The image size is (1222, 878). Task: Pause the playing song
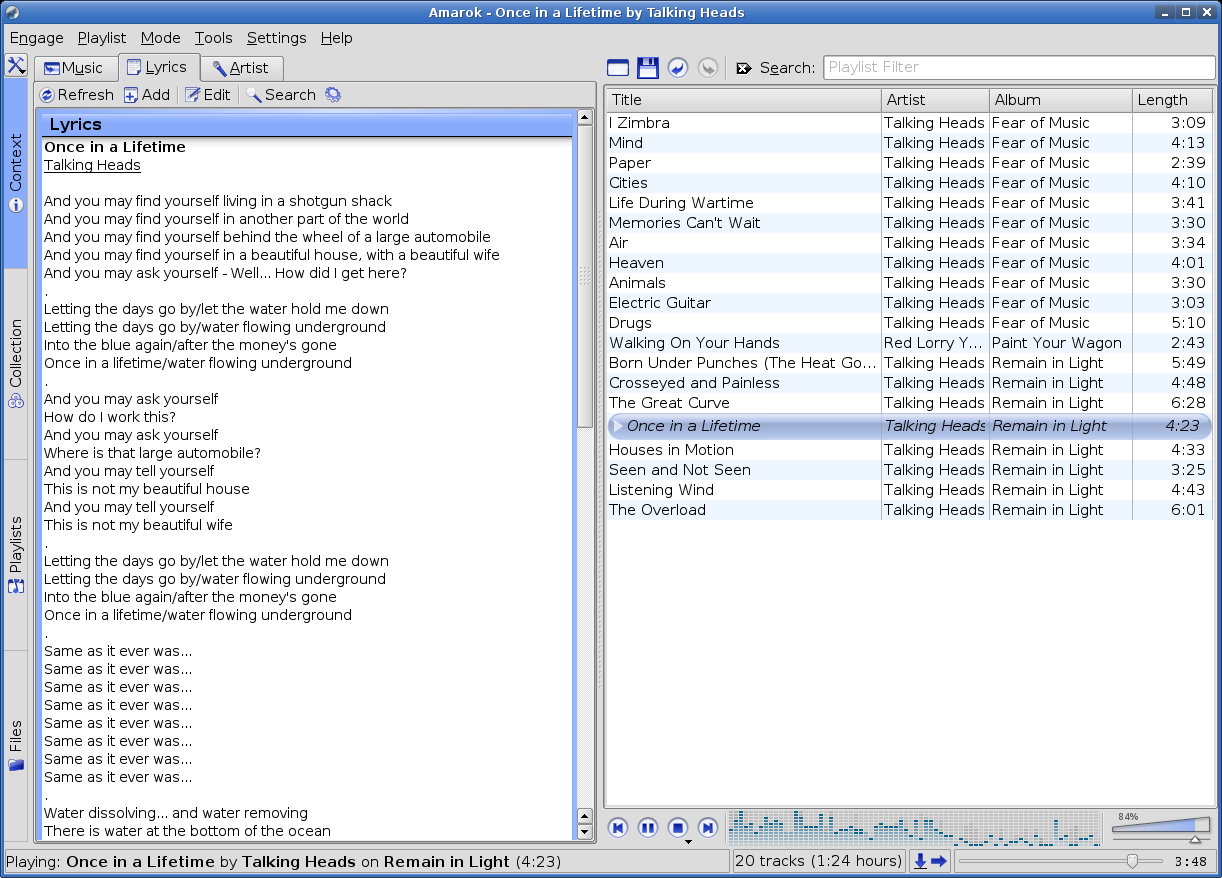tap(648, 827)
